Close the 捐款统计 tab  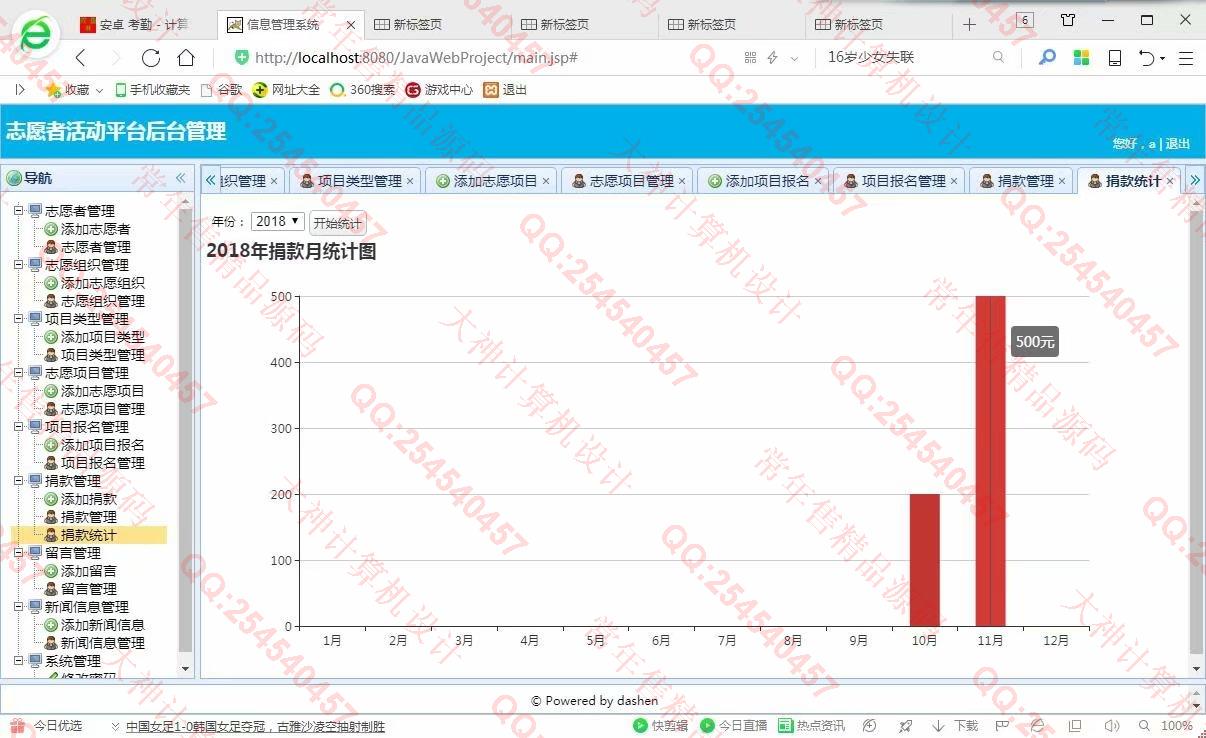pos(1170,181)
